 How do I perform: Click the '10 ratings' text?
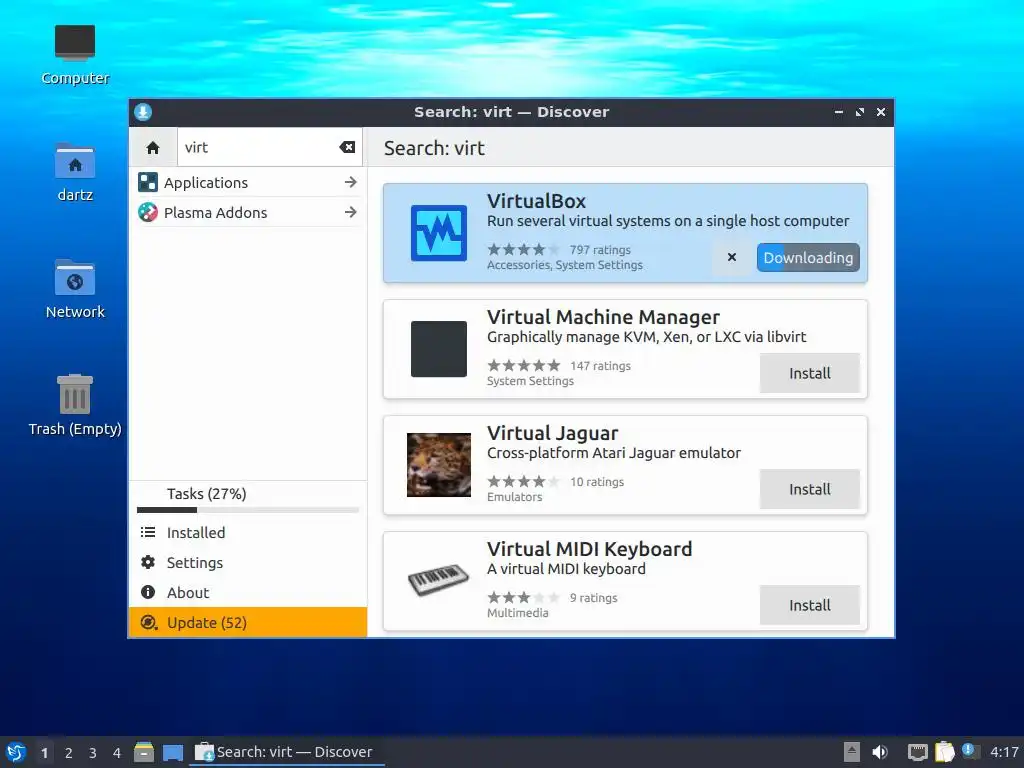tap(597, 482)
